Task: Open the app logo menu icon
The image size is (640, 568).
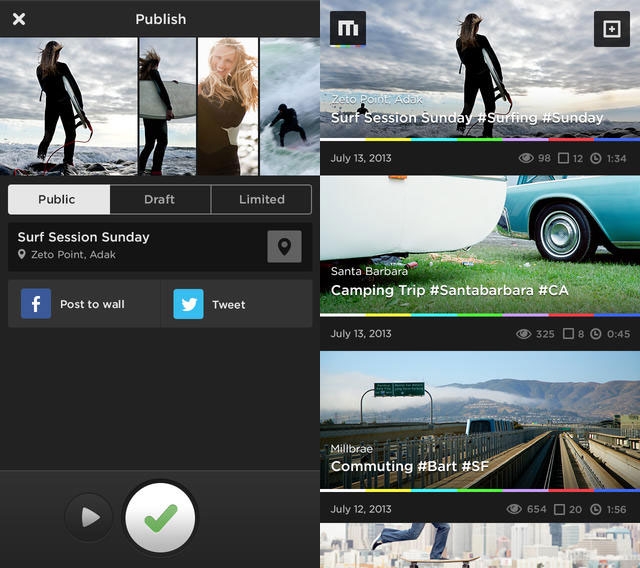Action: click(x=348, y=29)
